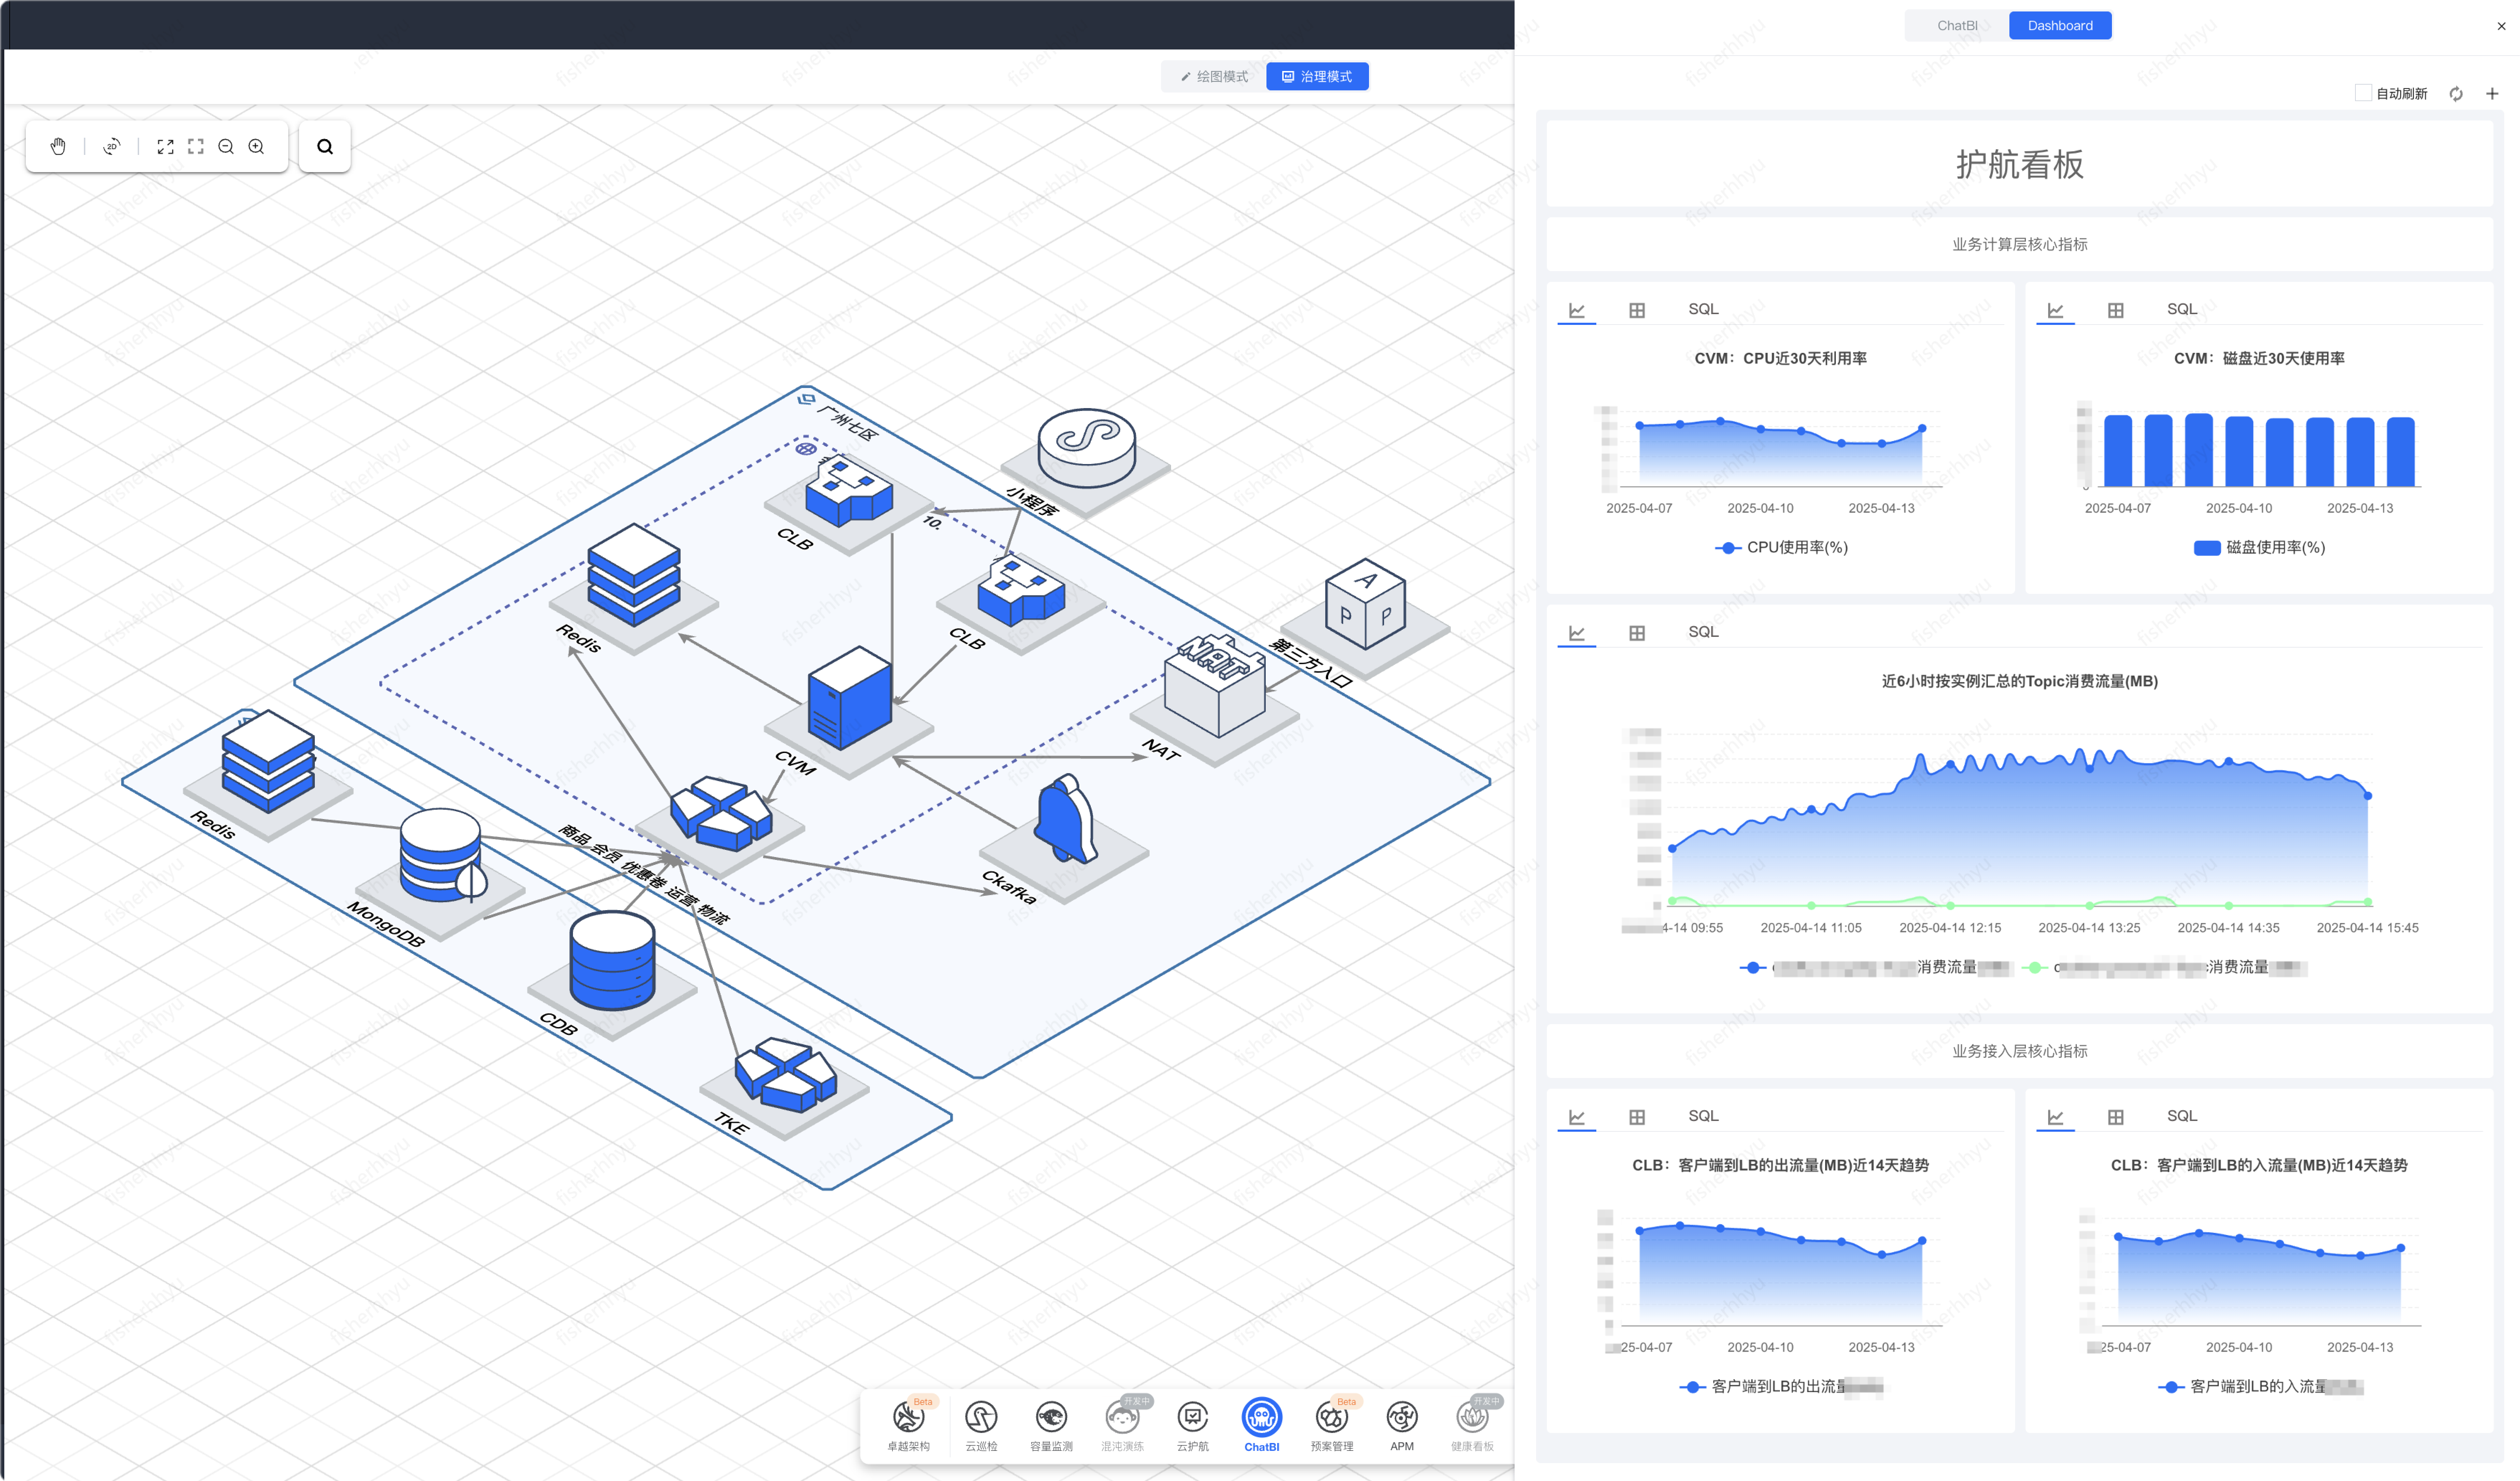Switch right panel to Dashboard tab
This screenshot has width=2520, height=1481.
2060,26
